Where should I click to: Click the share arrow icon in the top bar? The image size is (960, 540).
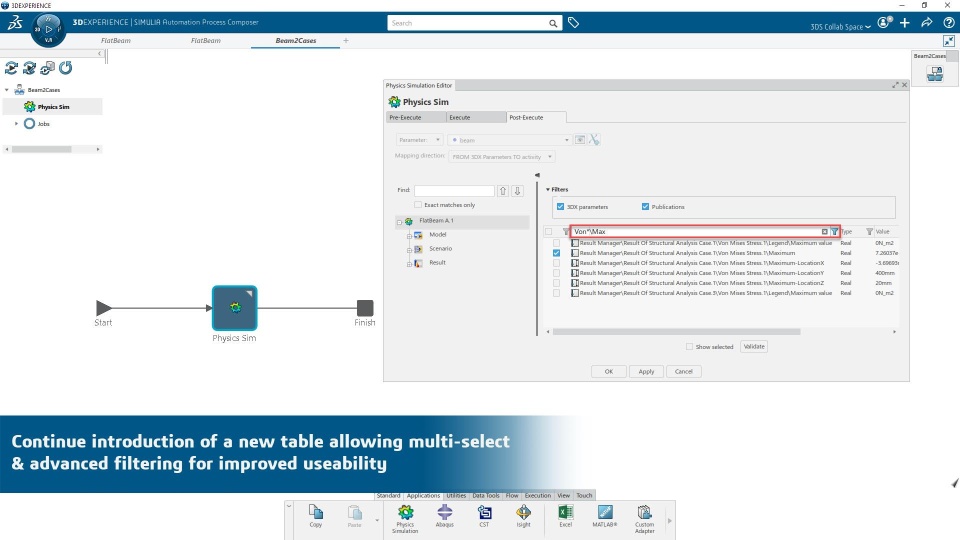click(927, 23)
